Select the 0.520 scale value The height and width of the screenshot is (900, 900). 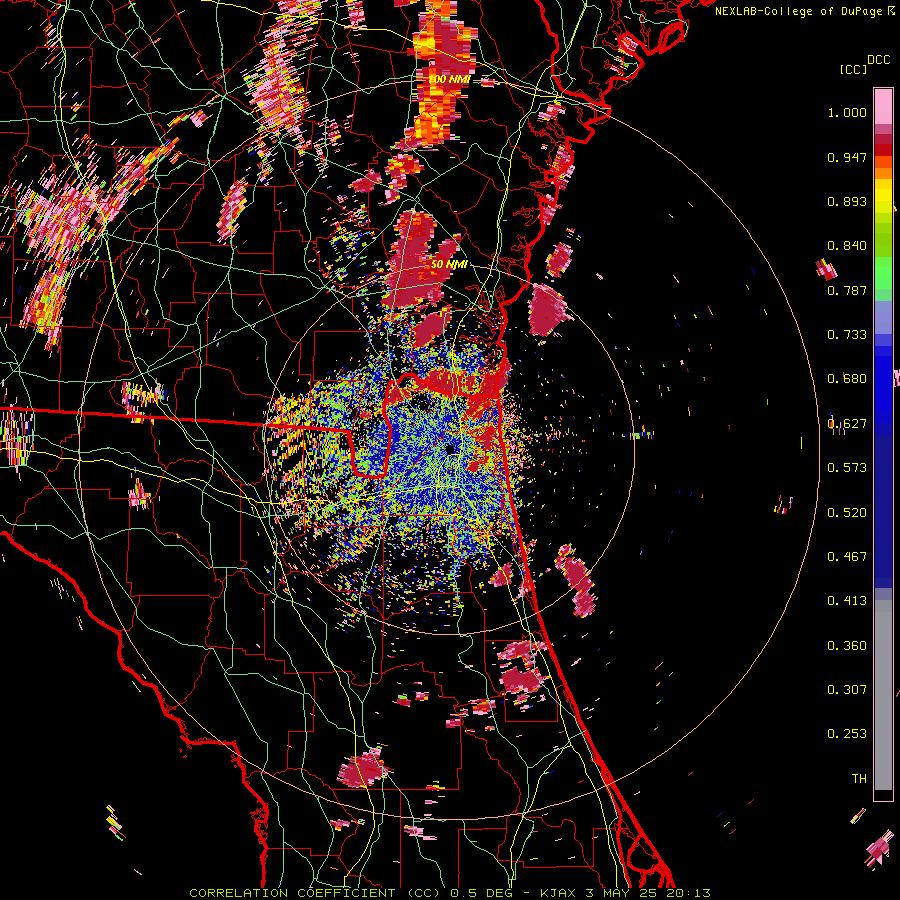click(x=847, y=513)
